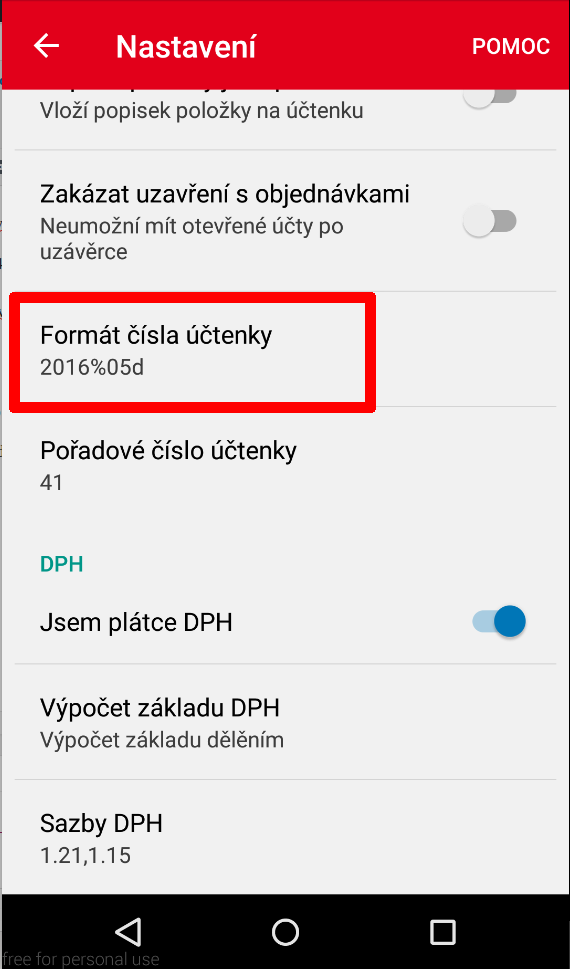570x969 pixels.
Task: Go back using the header arrow
Action: (x=46, y=46)
